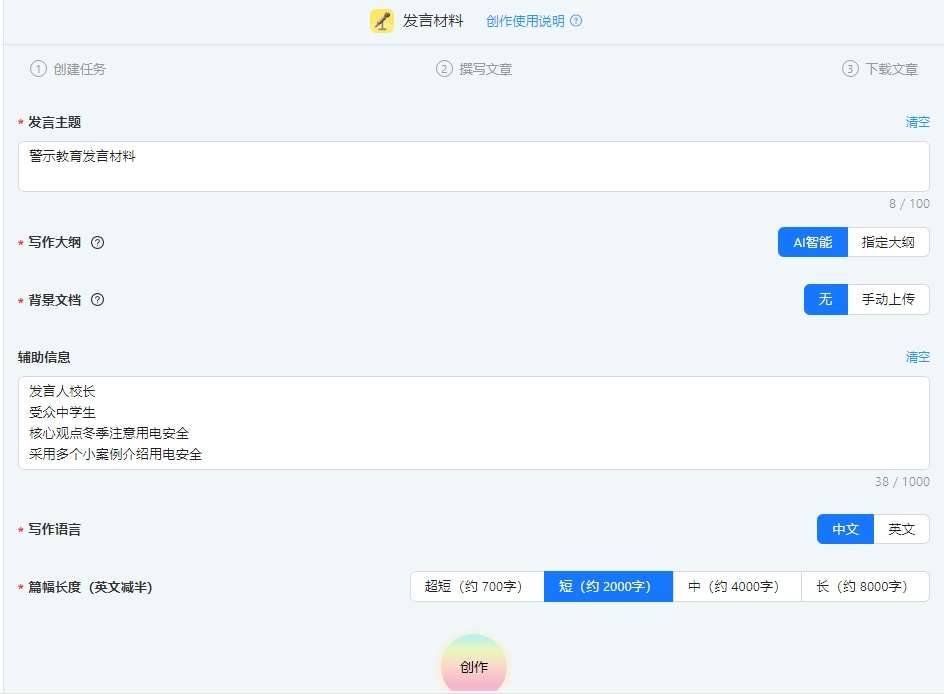Viewport: 944px width, 694px height.
Task: Open the help icon next to 写作大纲
Action: [98, 243]
